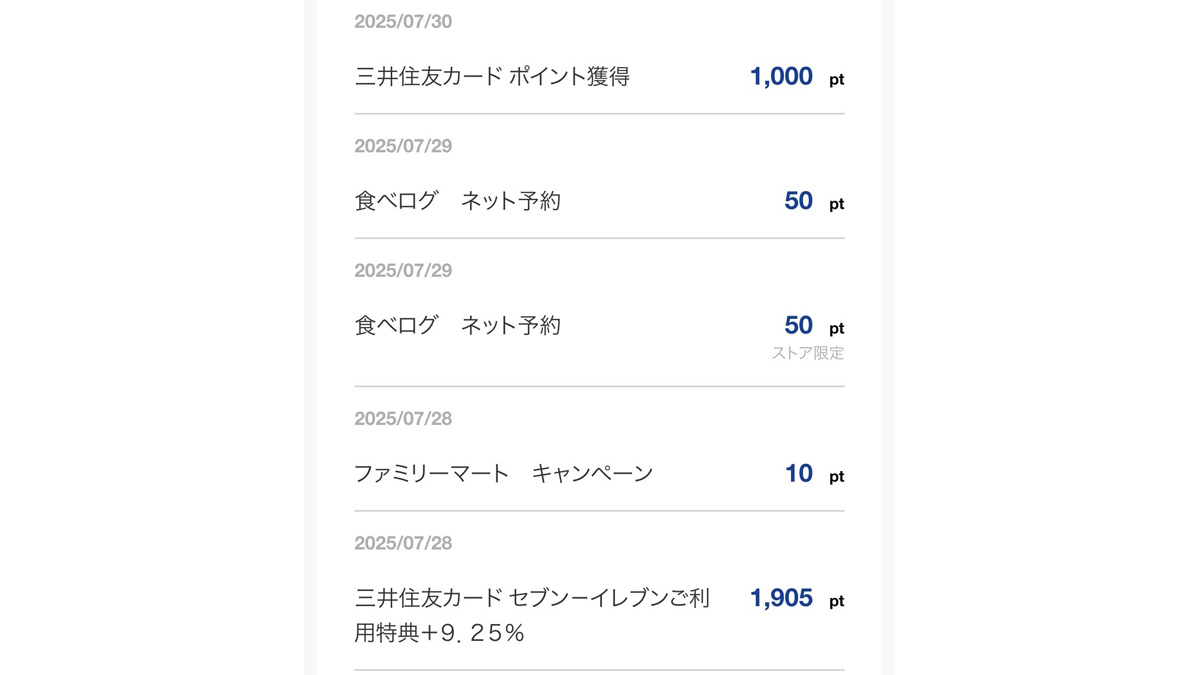Select 50 pt value above ストア限定
This screenshot has width=1200, height=675.
[798, 325]
